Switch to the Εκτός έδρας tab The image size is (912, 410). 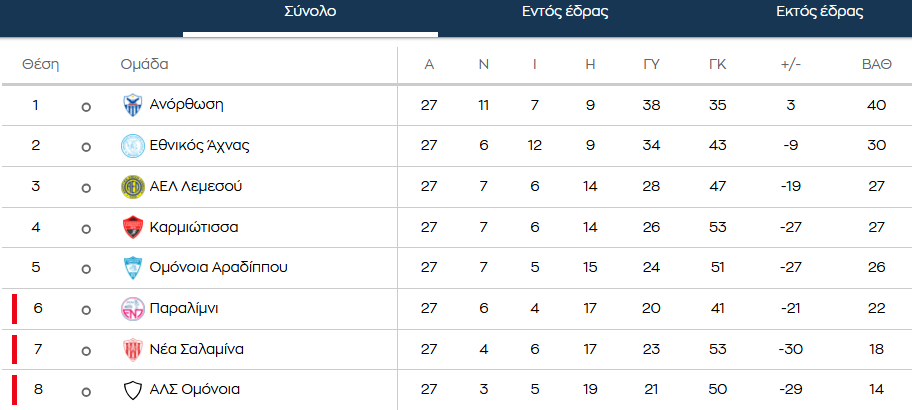tap(820, 12)
